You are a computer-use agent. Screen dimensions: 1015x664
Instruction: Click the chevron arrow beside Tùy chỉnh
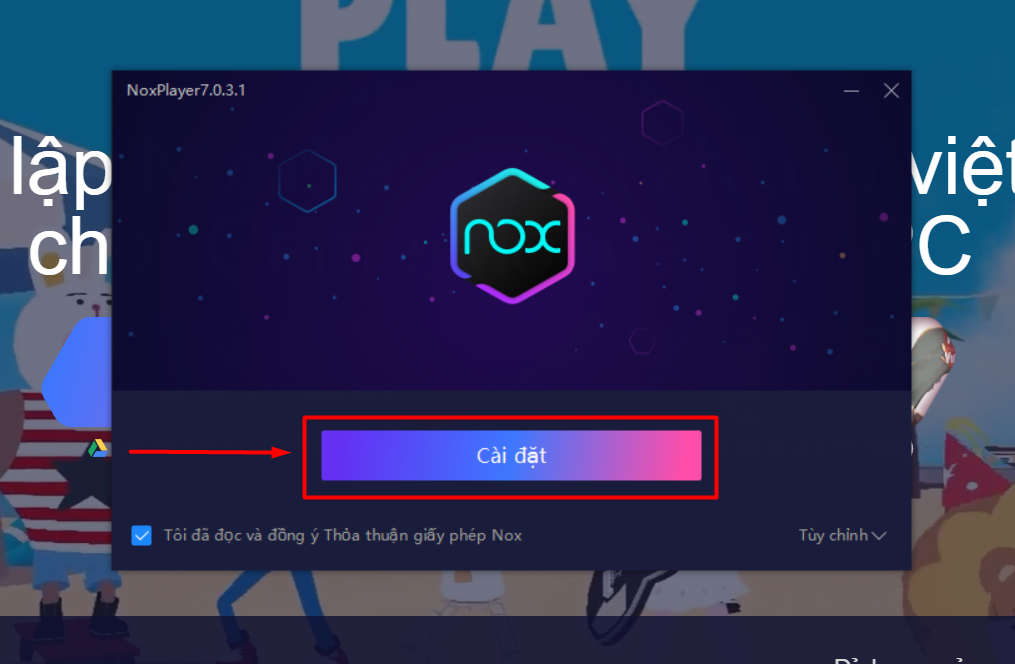(878, 536)
